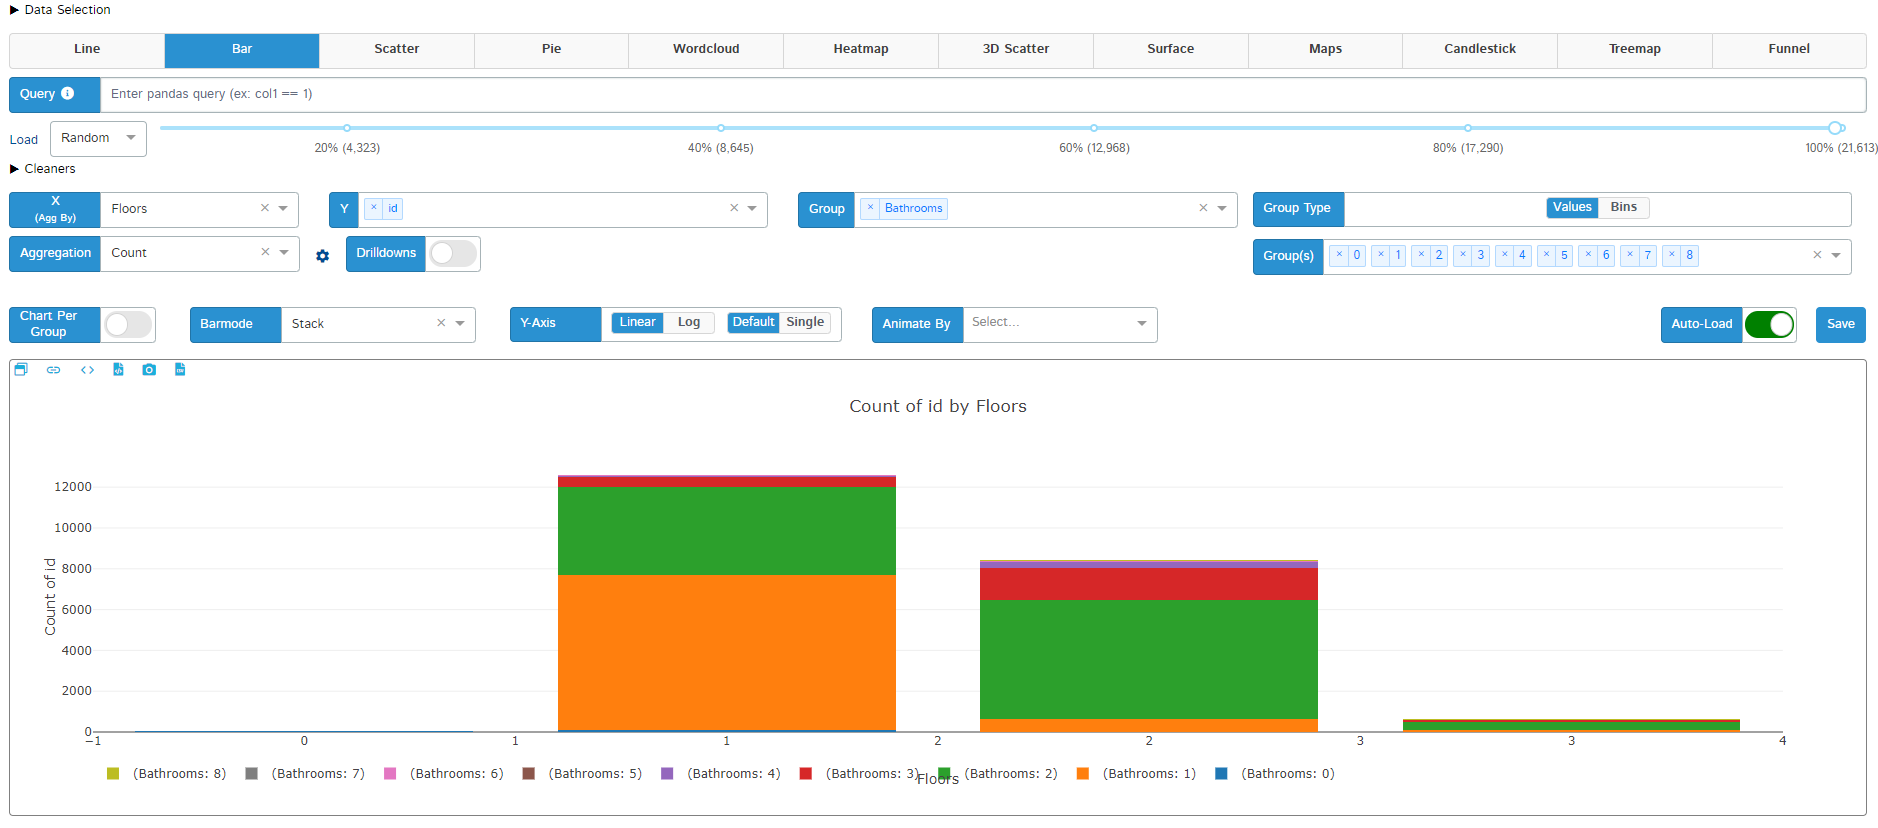Select Log Y-Axis scale

689,322
